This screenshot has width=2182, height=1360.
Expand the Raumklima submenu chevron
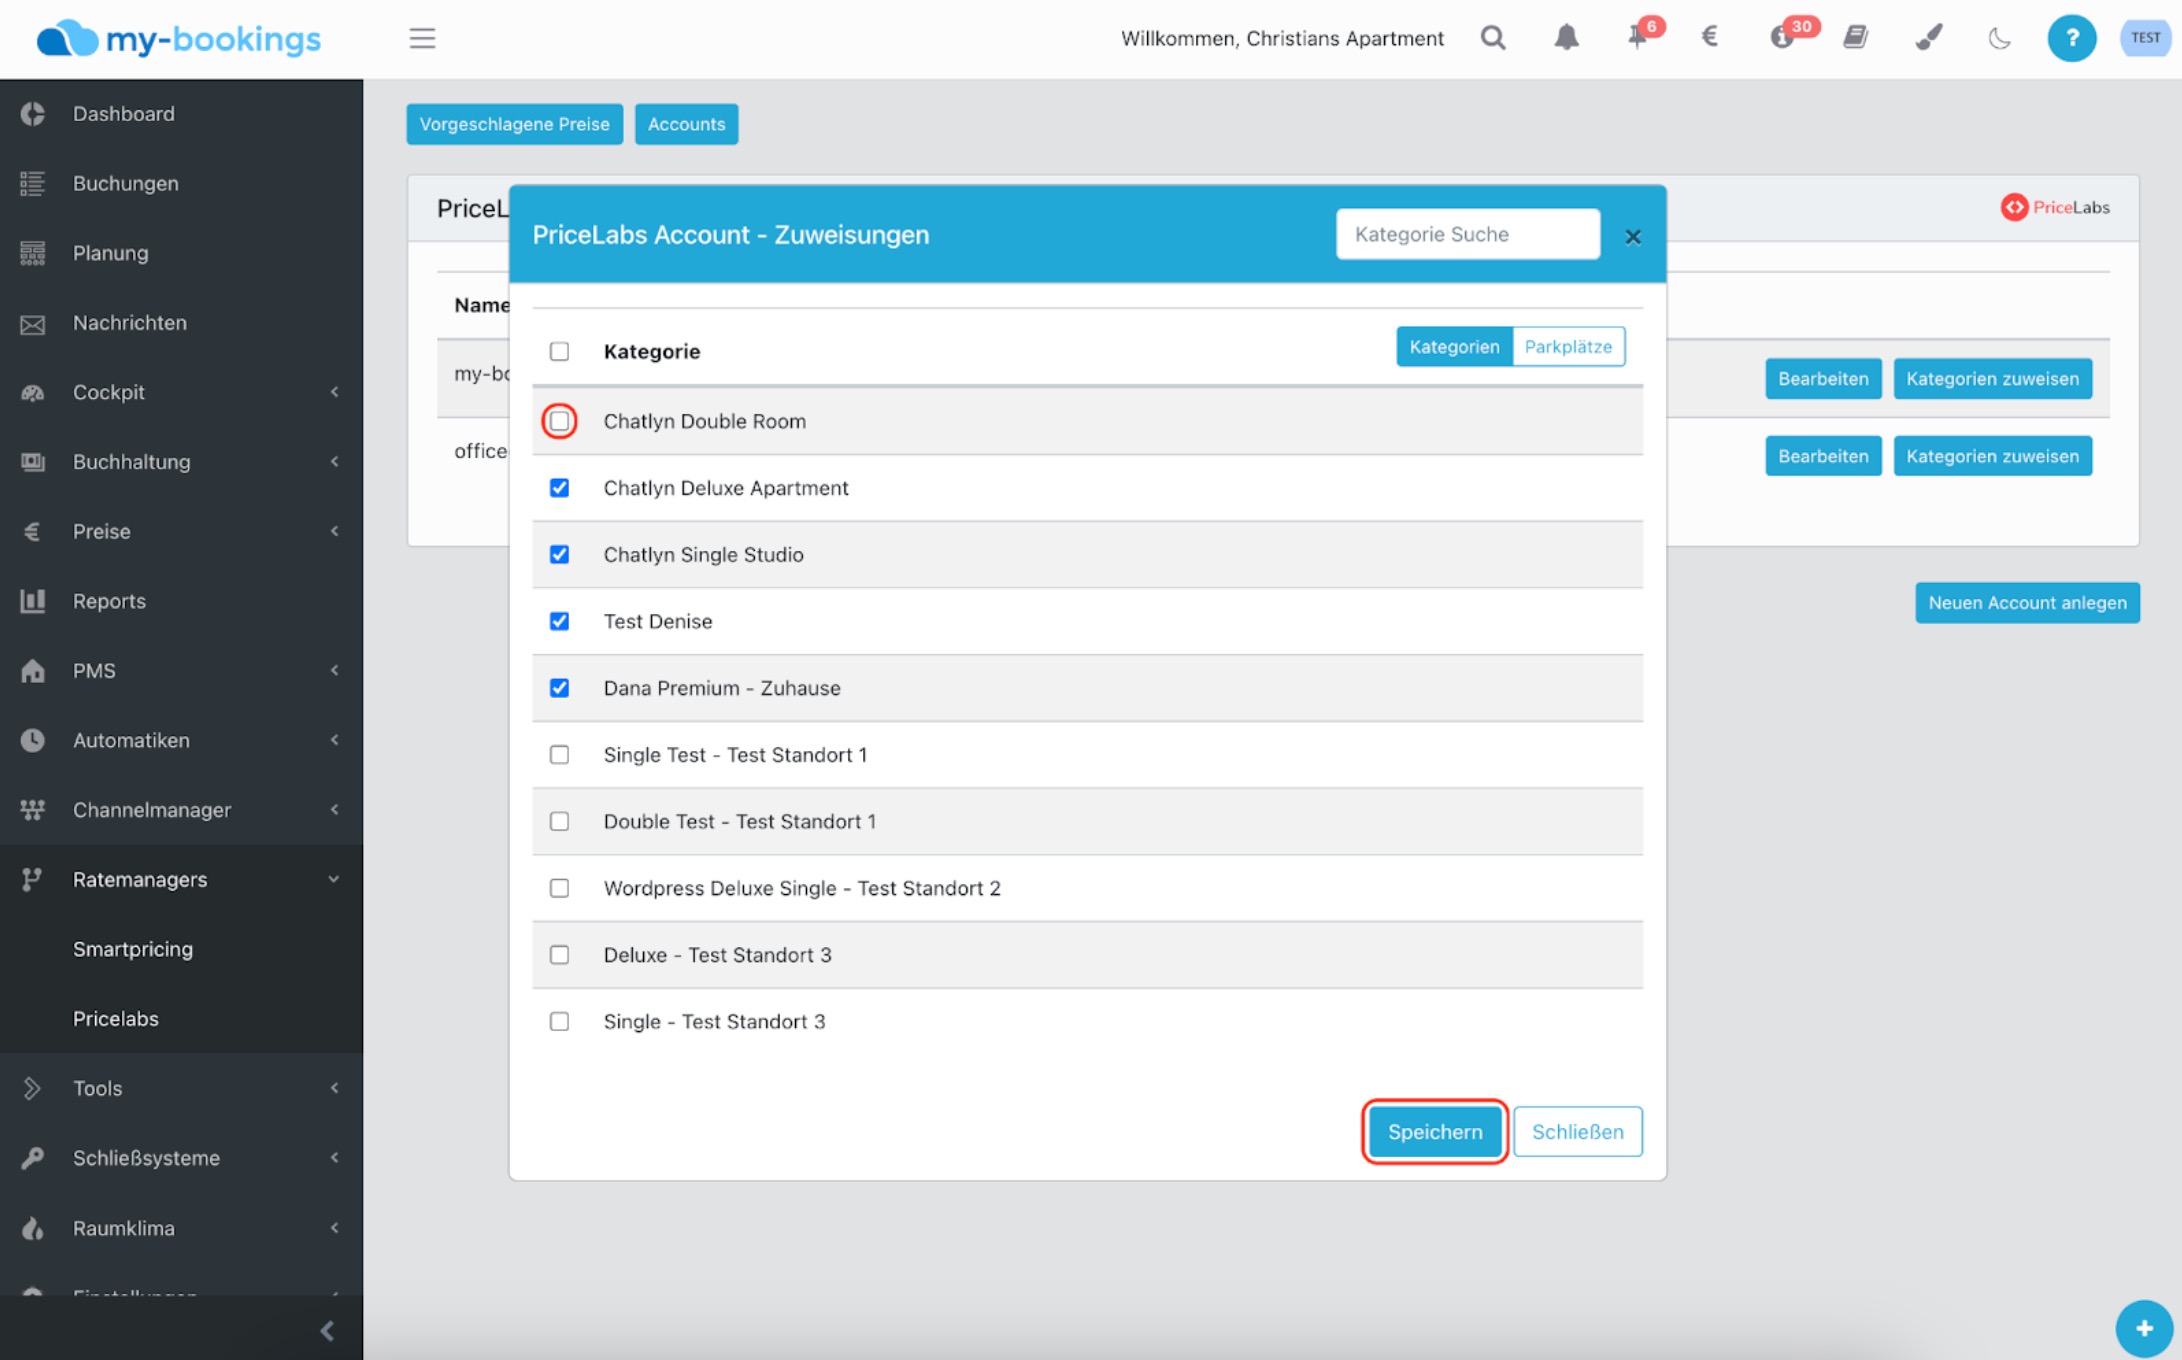[x=334, y=1228]
